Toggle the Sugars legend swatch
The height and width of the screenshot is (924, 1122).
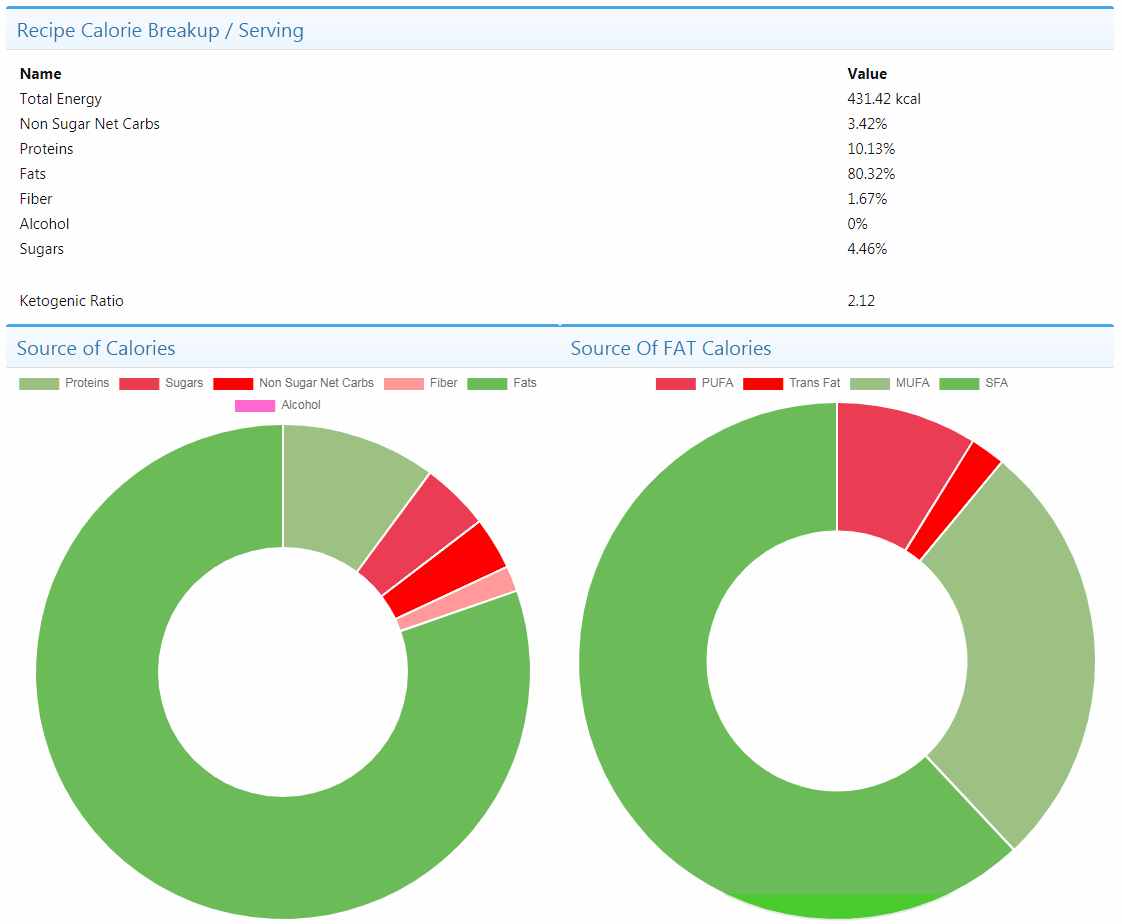[x=139, y=384]
